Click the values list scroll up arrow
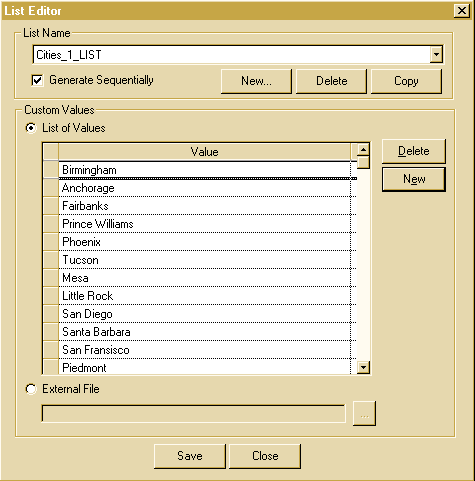Screen dimensions: 475x481 363,149
